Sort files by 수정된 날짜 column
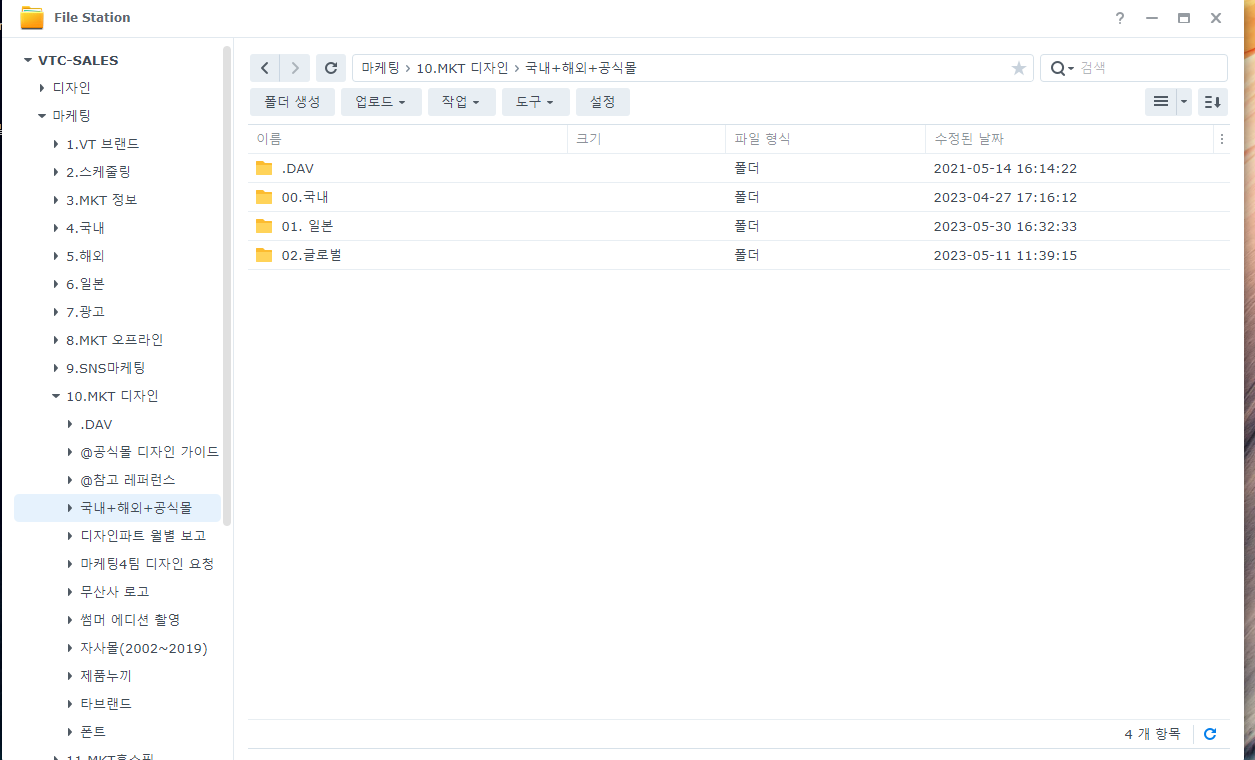Viewport: 1255px width, 760px height. point(972,138)
